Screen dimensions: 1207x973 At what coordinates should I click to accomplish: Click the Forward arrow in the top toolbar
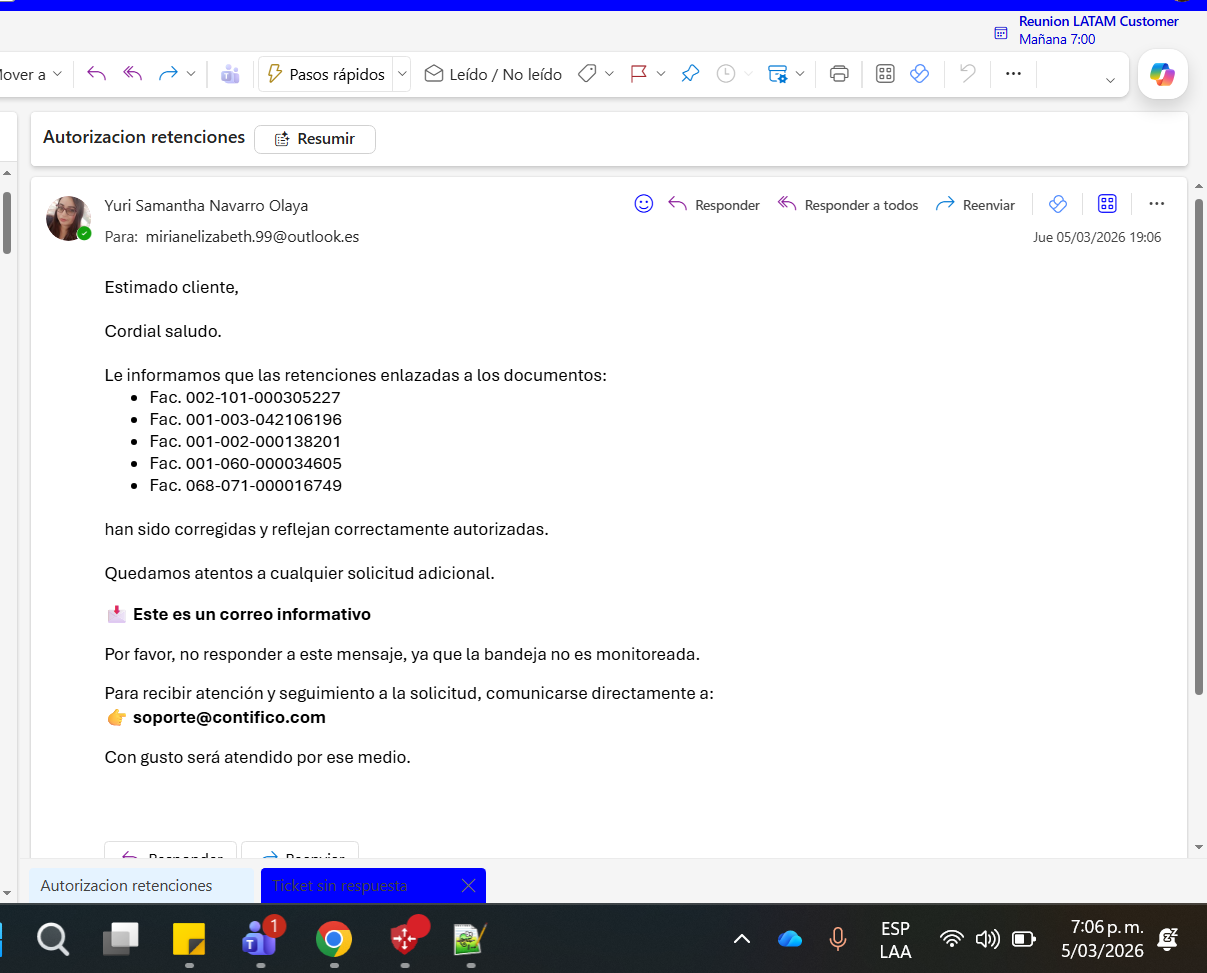coord(168,74)
